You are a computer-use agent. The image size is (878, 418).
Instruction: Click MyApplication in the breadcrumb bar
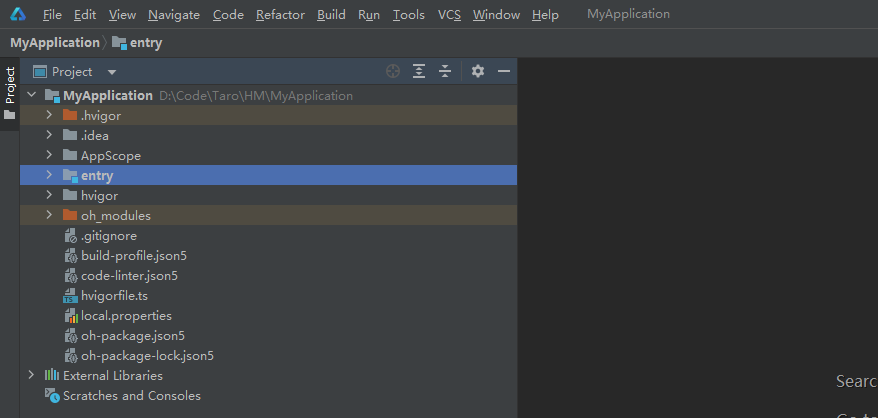[x=55, y=43]
